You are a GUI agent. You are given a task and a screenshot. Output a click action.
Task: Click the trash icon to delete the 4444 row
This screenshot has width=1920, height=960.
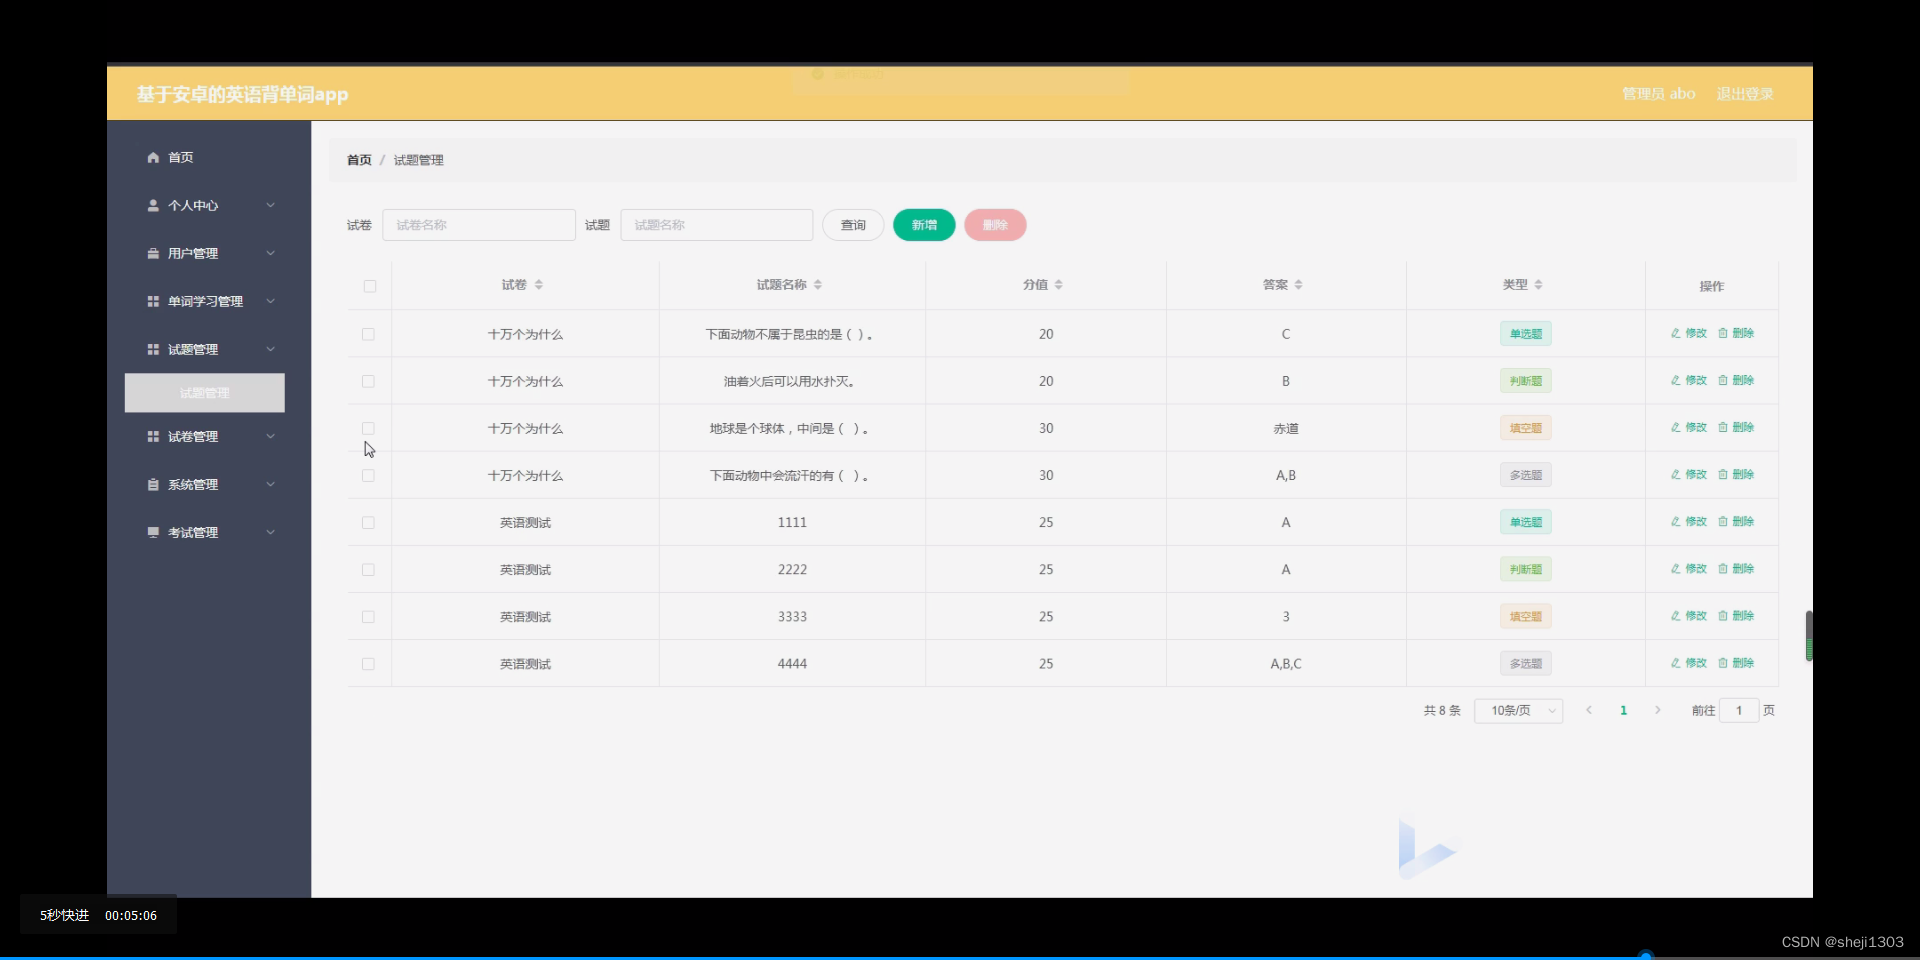coord(1724,663)
